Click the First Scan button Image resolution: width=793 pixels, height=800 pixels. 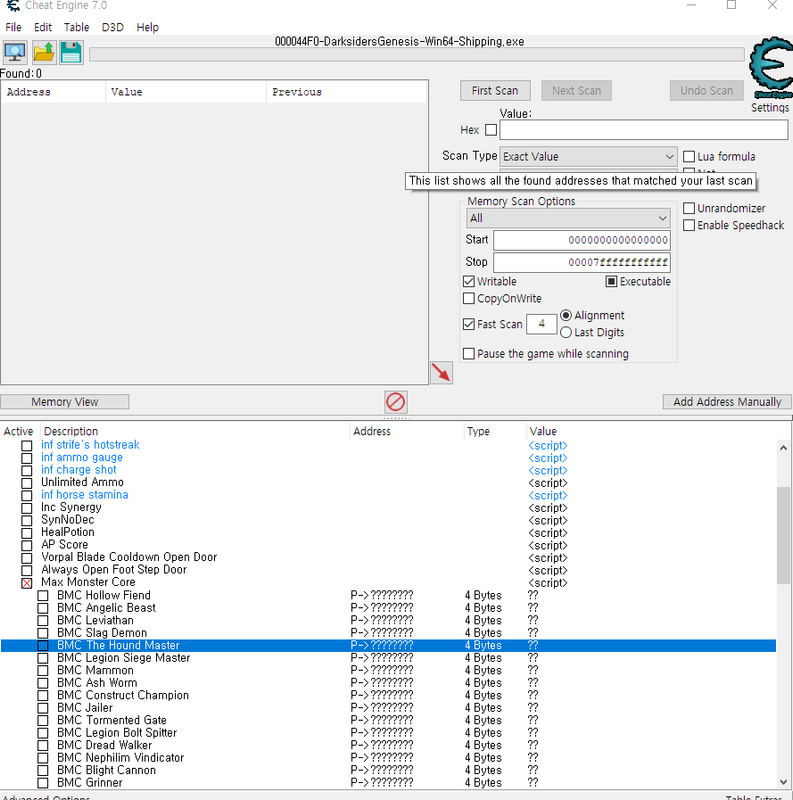pos(495,91)
